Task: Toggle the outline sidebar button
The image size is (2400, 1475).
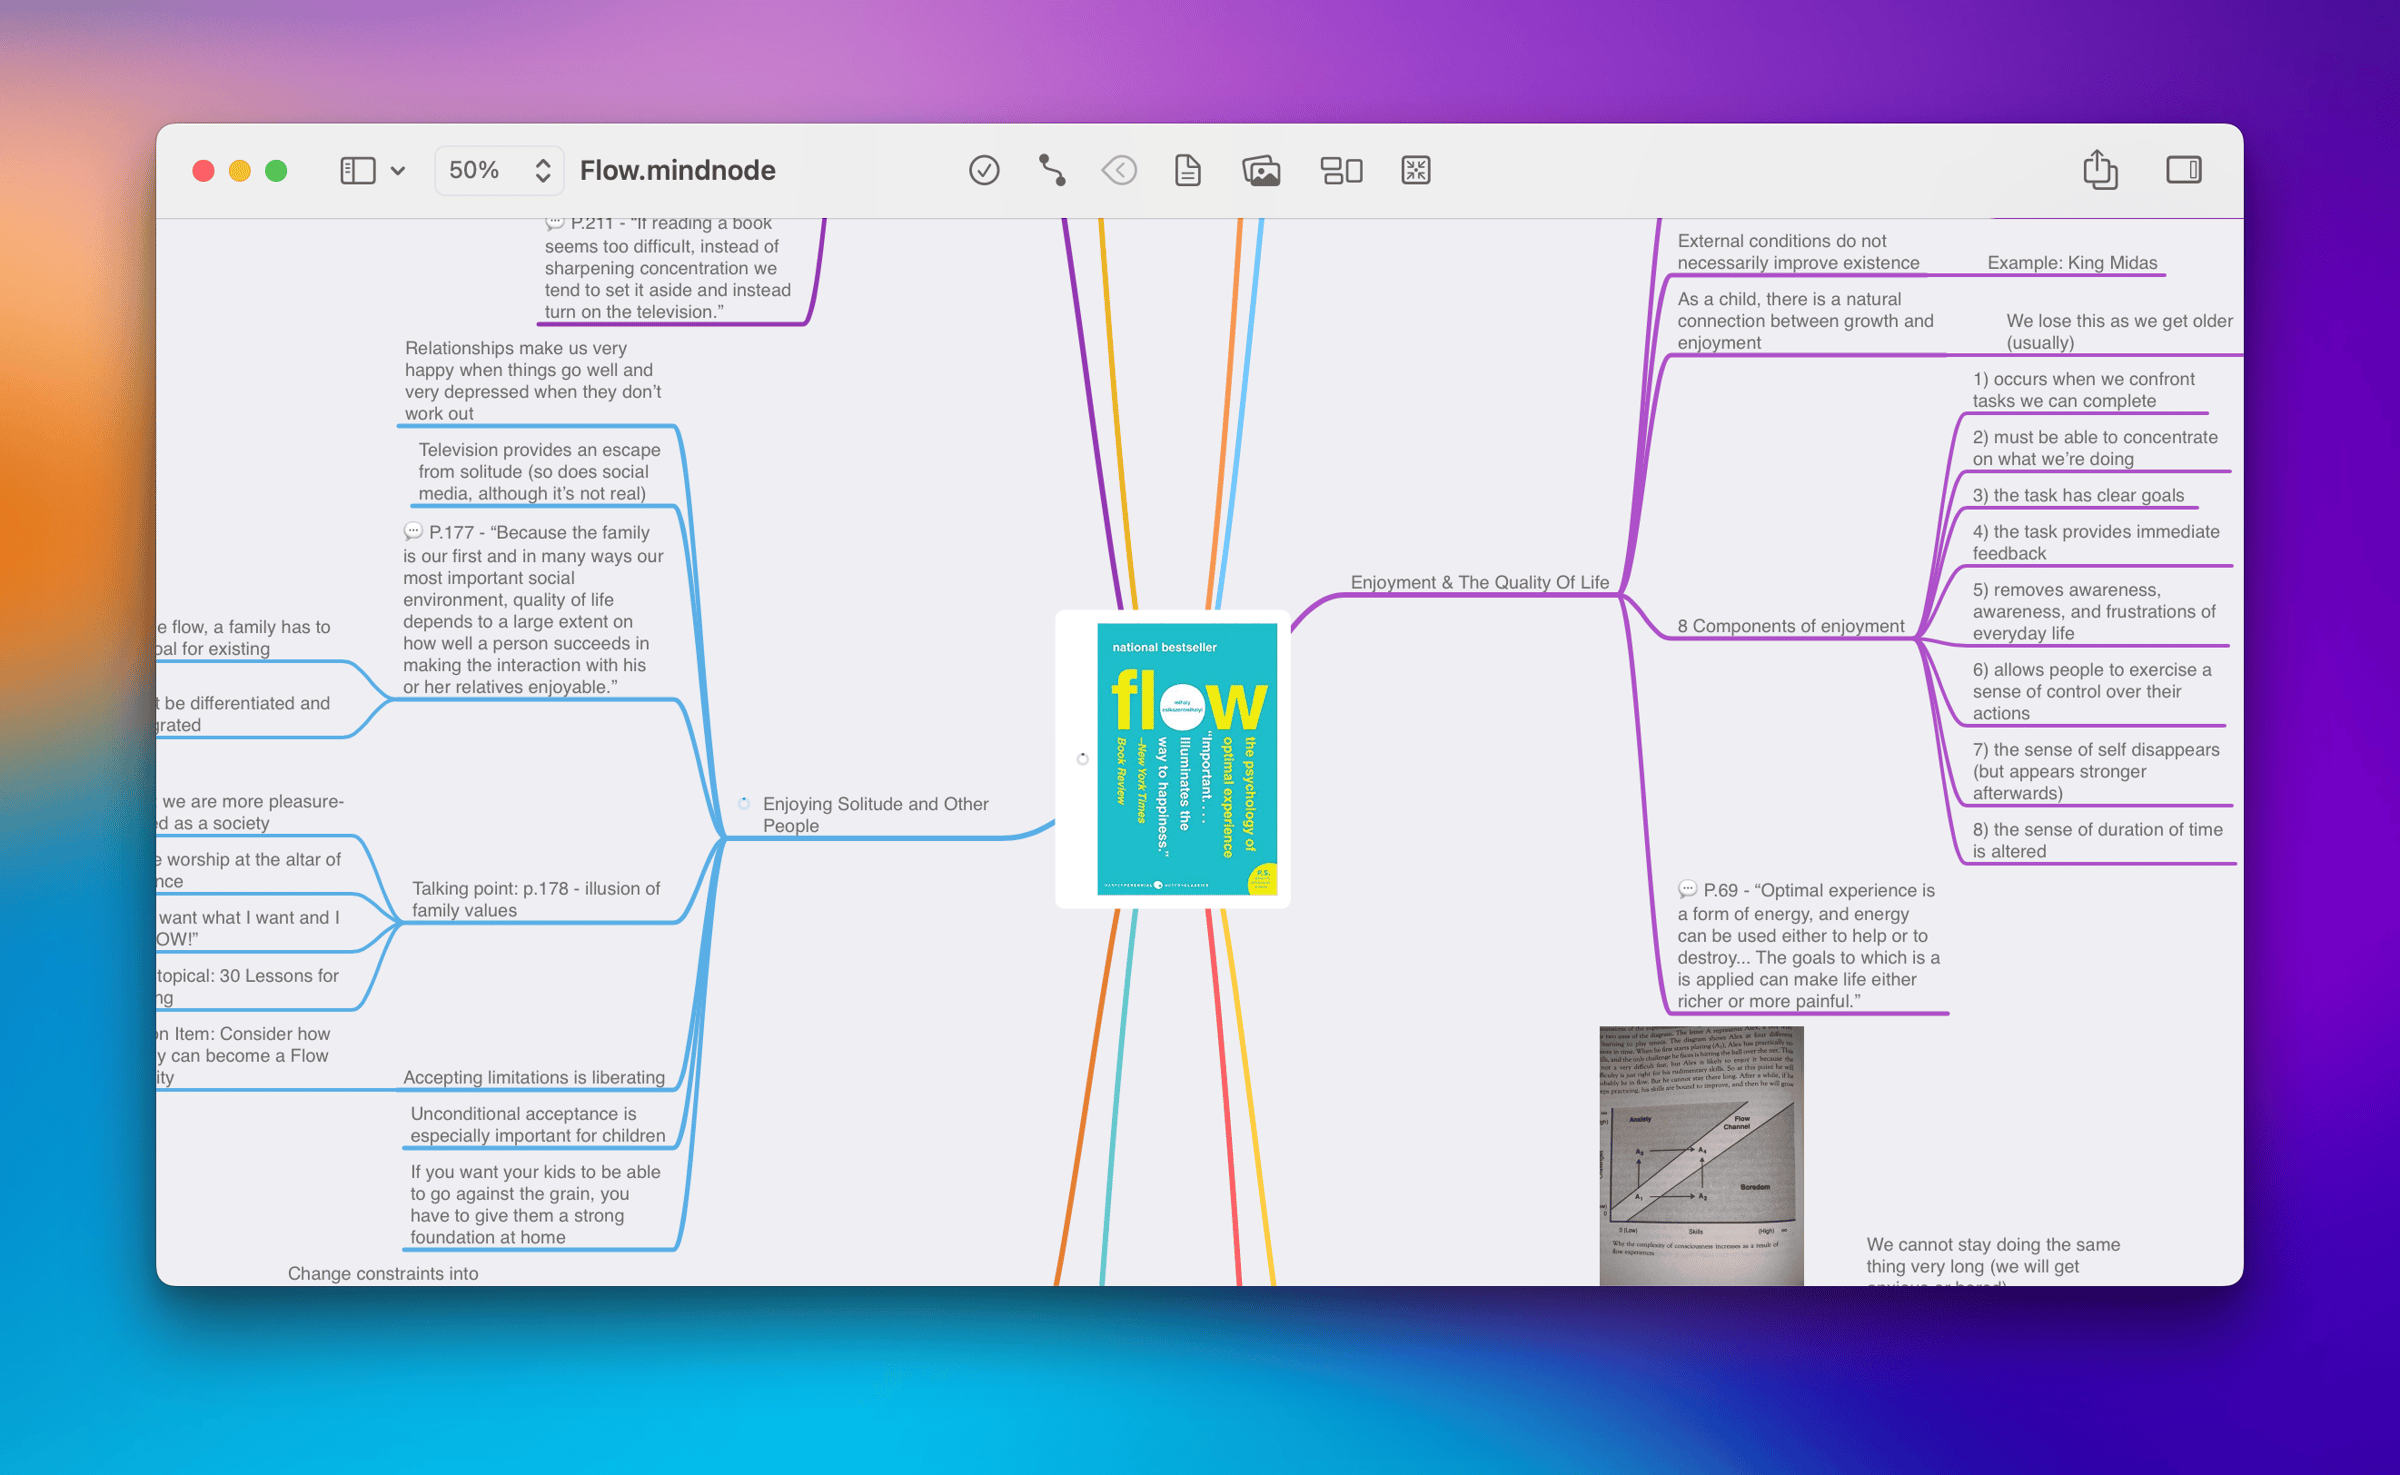Action: click(x=357, y=170)
